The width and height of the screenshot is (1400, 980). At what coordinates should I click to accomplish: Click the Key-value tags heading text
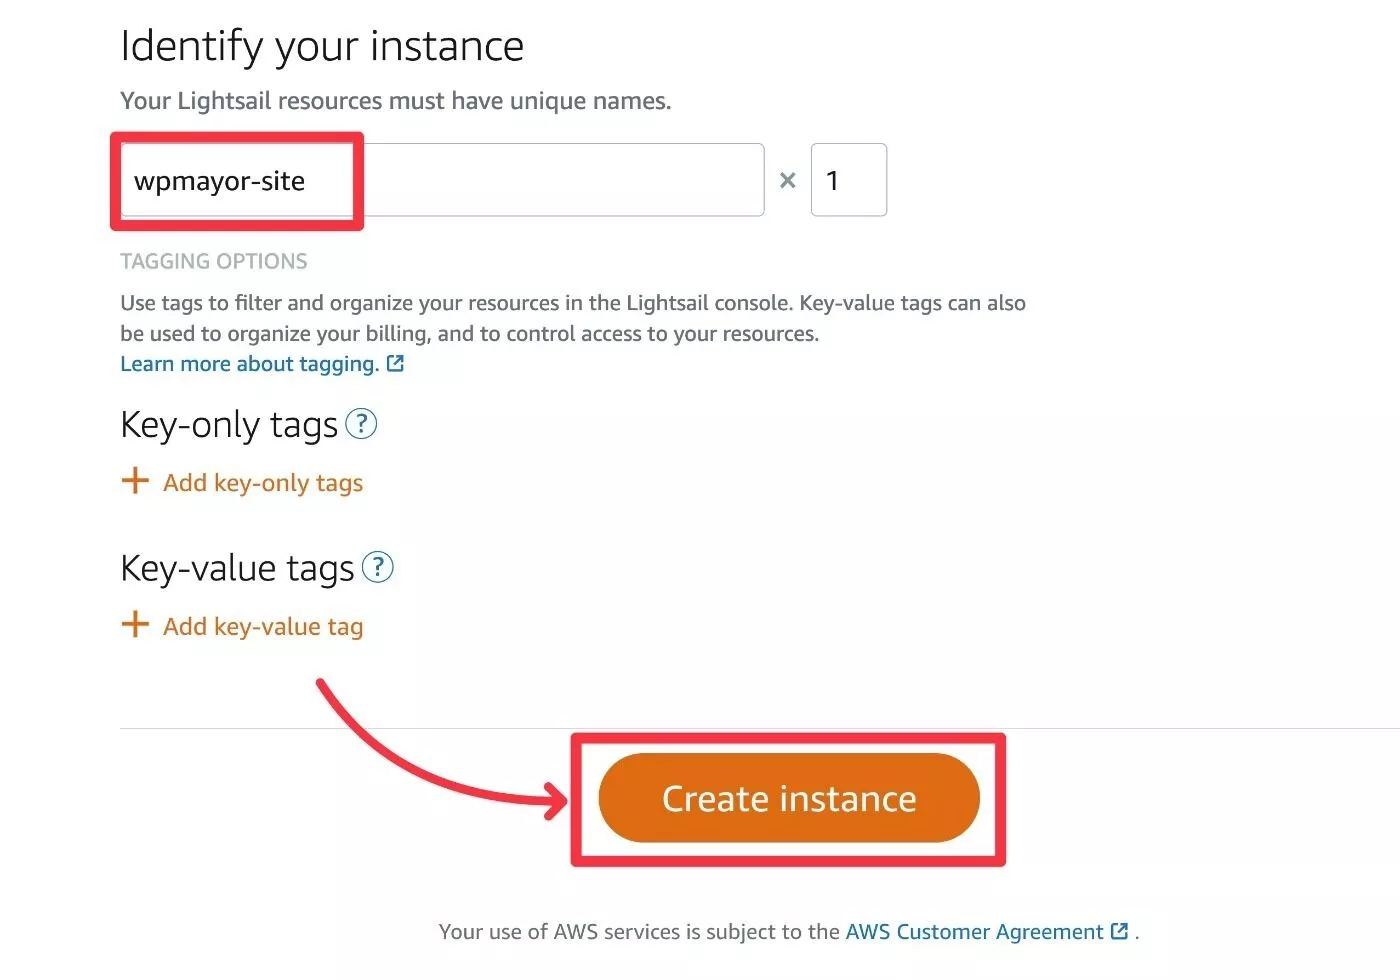(237, 568)
